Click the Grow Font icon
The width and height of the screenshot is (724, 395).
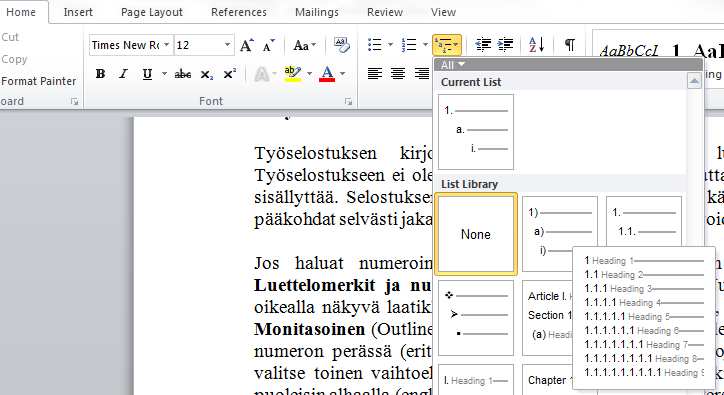point(247,45)
